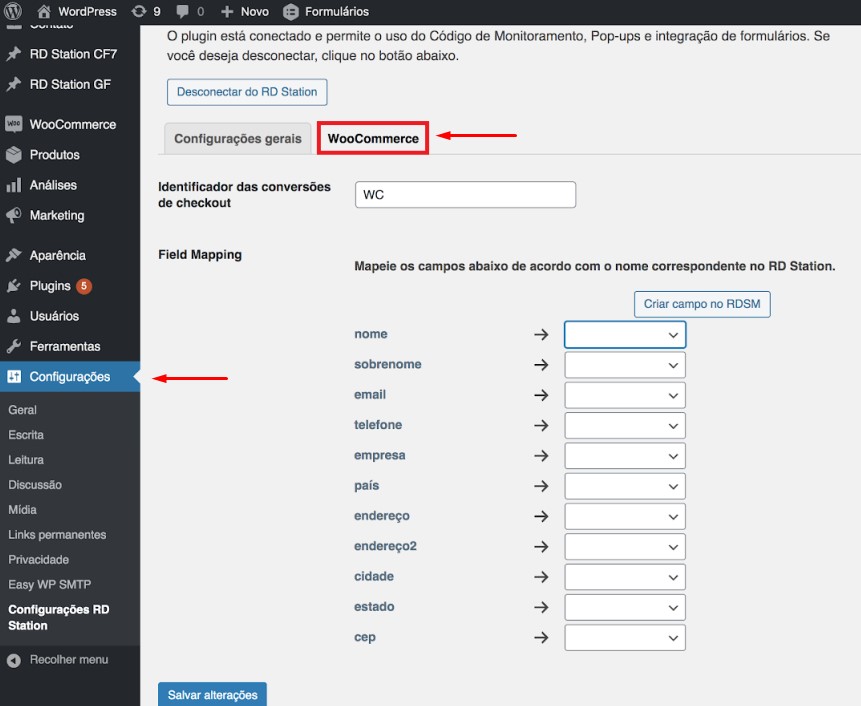The width and height of the screenshot is (861, 706).
Task: Click the home icon beside WordPress
Action: (44, 11)
